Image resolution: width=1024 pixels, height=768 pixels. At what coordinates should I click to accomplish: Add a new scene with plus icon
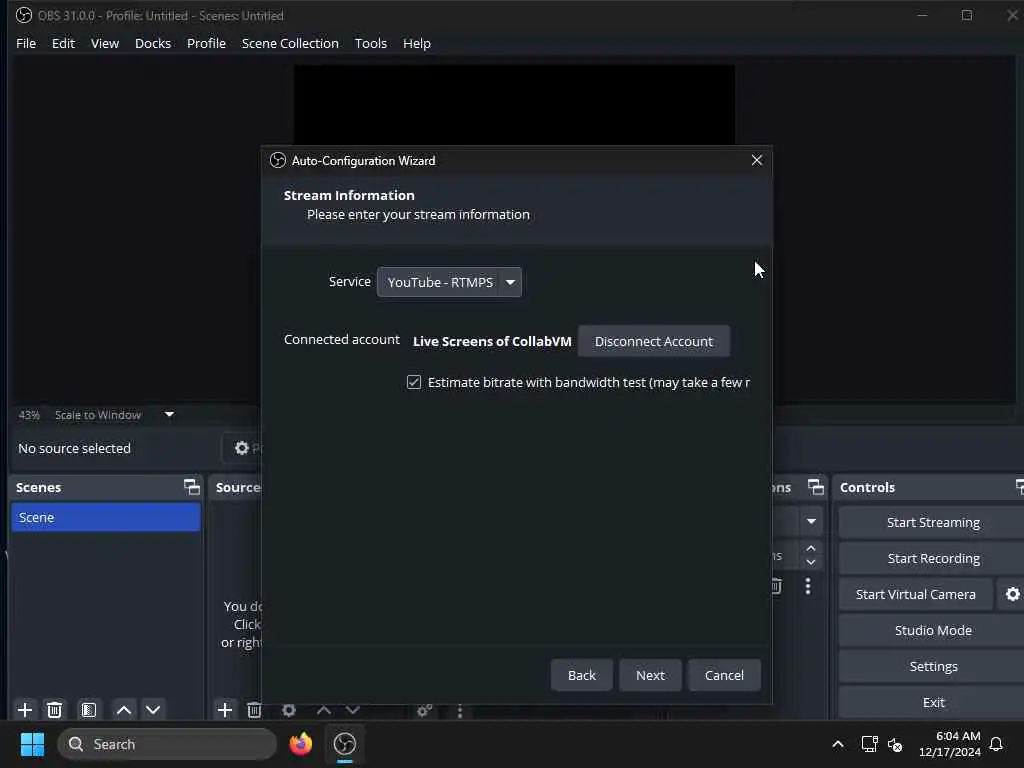coord(25,710)
